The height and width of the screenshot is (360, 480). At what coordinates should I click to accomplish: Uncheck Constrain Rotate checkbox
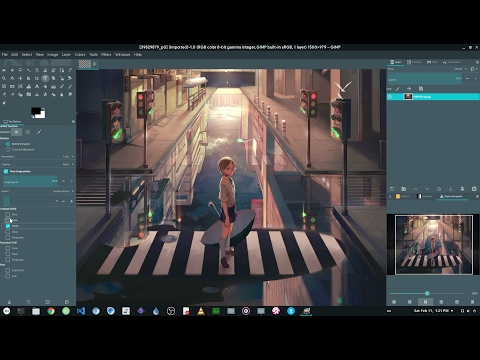8,226
